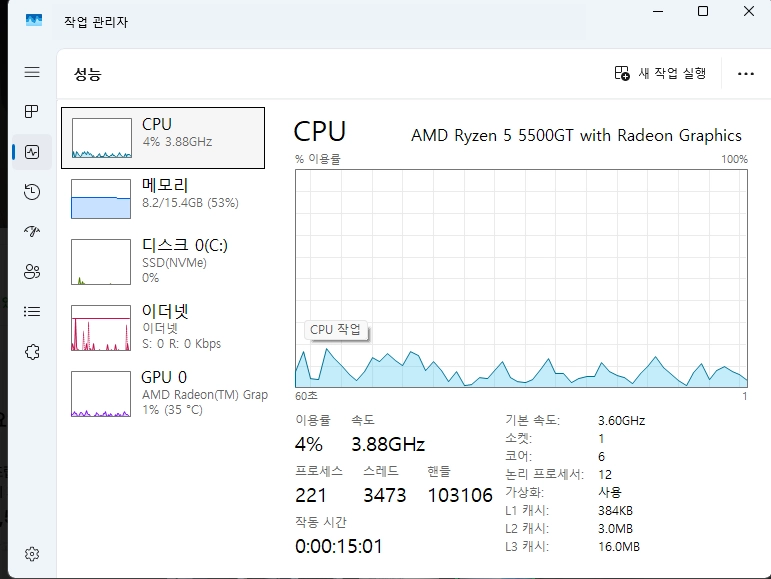The image size is (771, 579).
Task: Click the 103106 handles count
Action: click(x=460, y=495)
